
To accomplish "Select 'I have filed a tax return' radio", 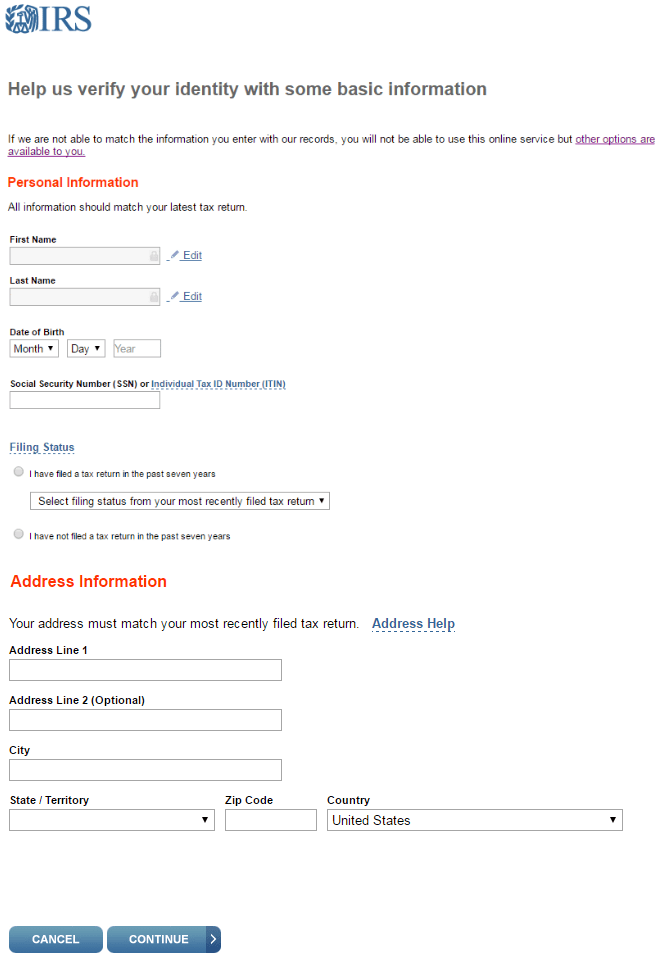I will coord(19,472).
